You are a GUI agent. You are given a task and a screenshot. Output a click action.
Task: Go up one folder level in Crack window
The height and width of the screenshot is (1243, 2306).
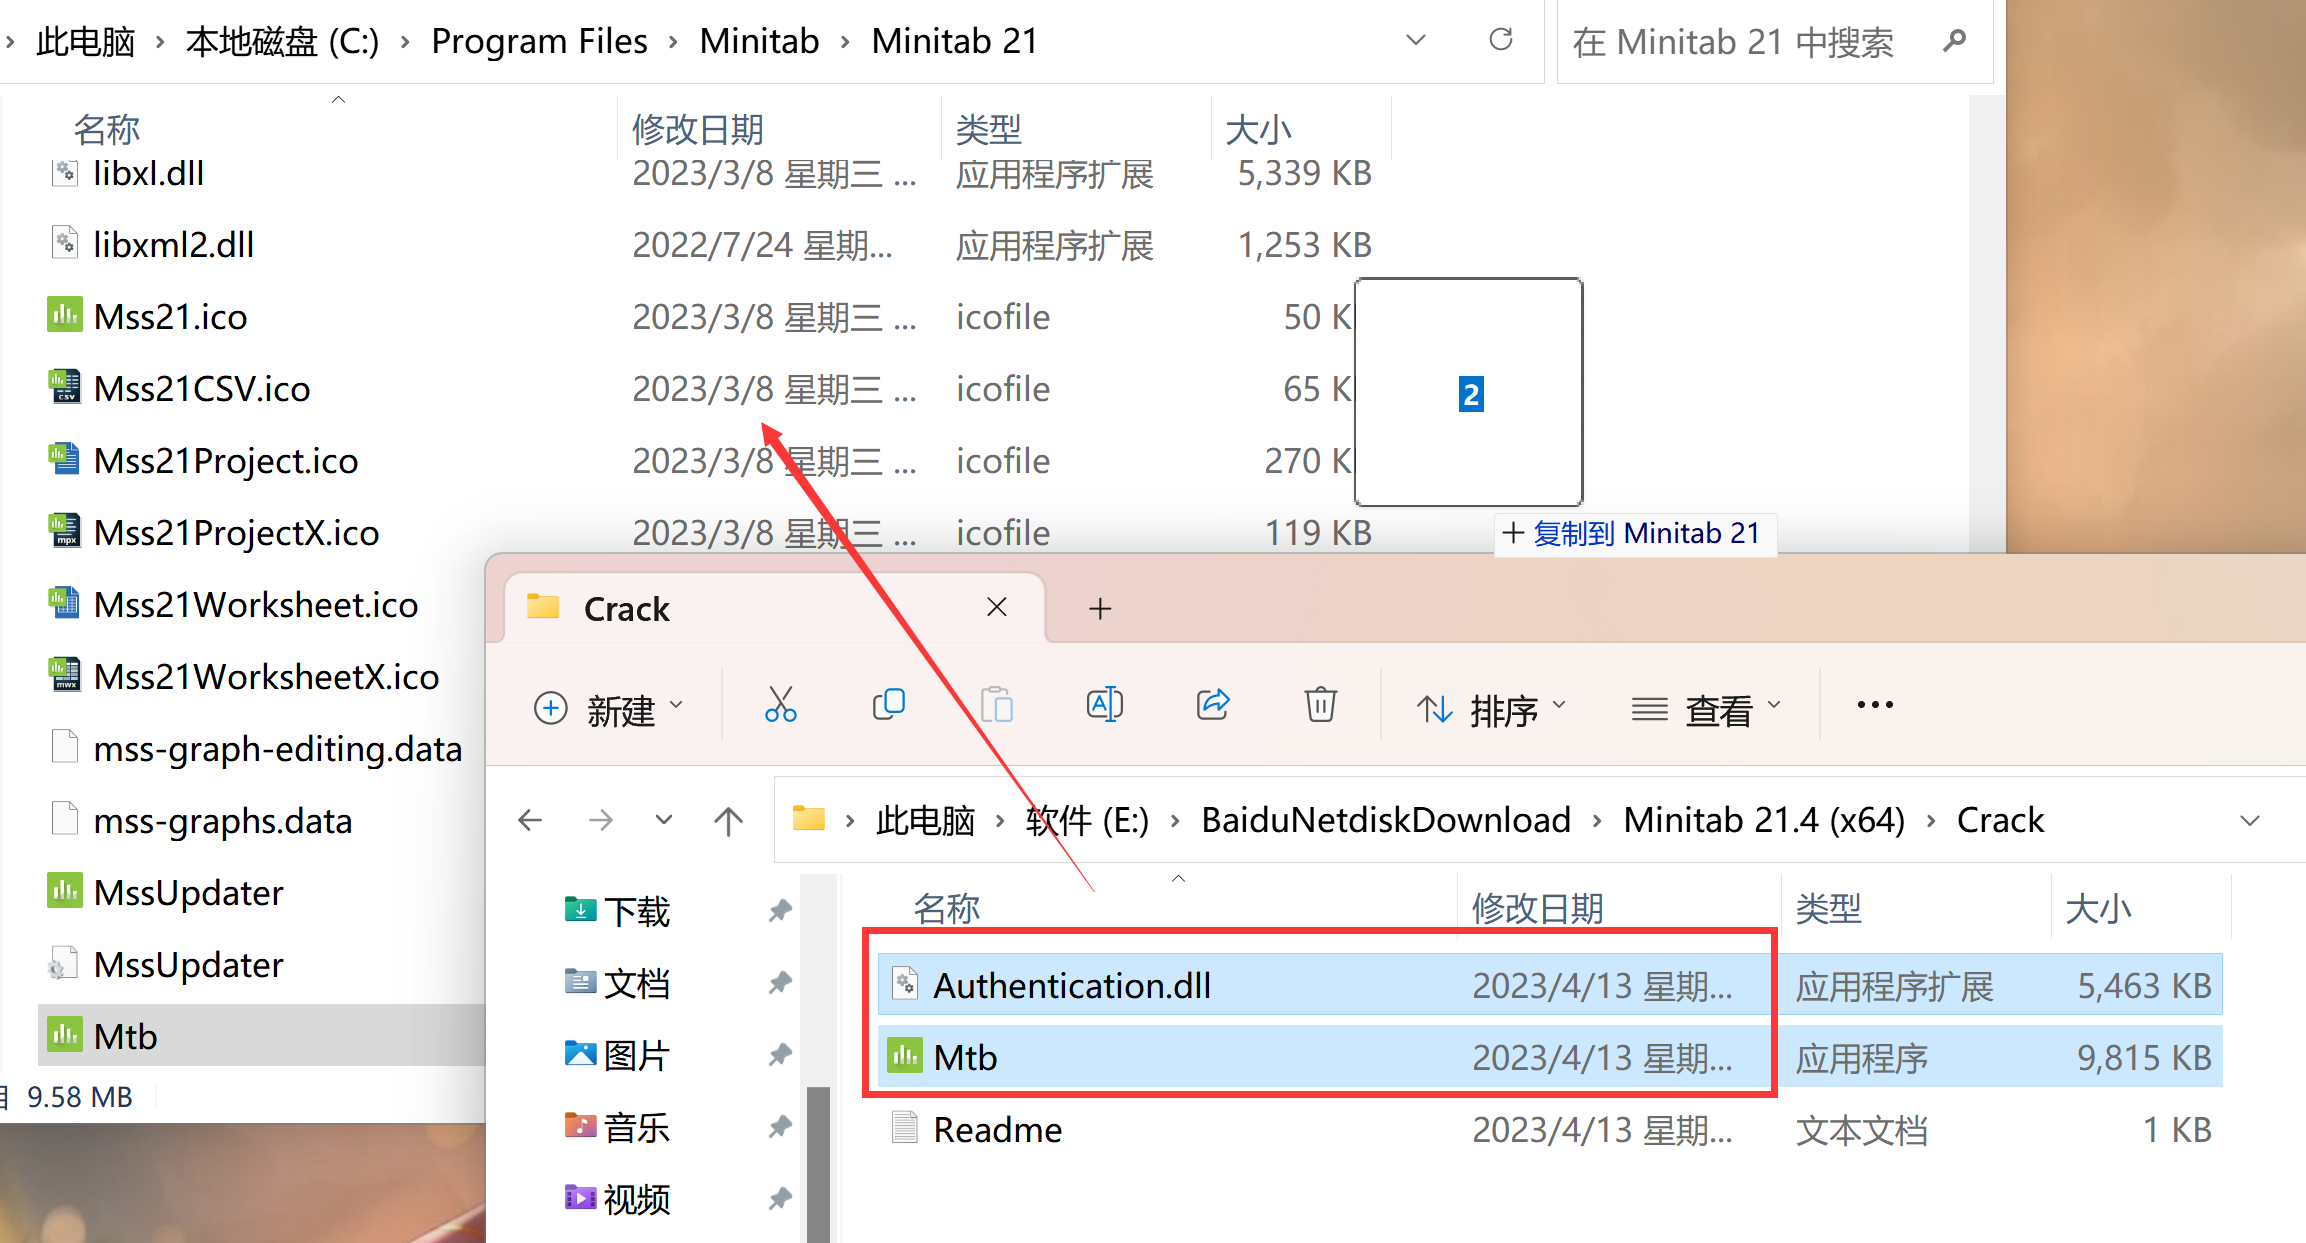[x=729, y=821]
